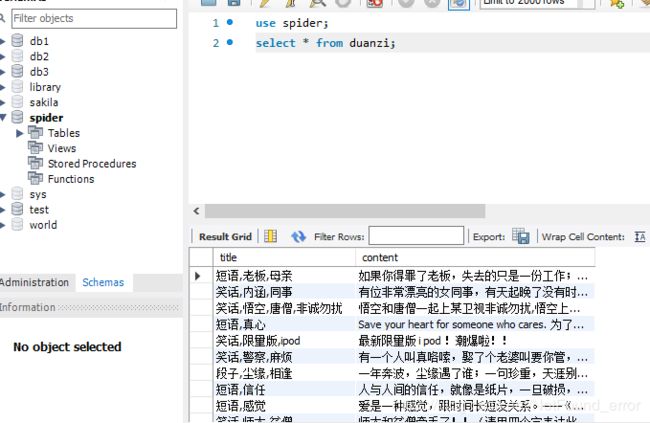Collapse the spider schema tree arrow
The image size is (650, 423).
(3, 117)
